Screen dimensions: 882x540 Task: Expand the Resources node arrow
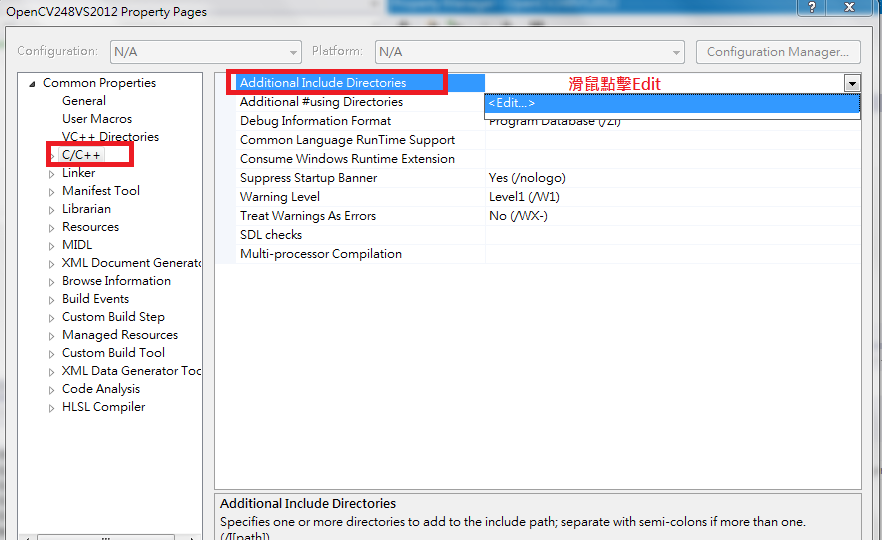pos(51,228)
